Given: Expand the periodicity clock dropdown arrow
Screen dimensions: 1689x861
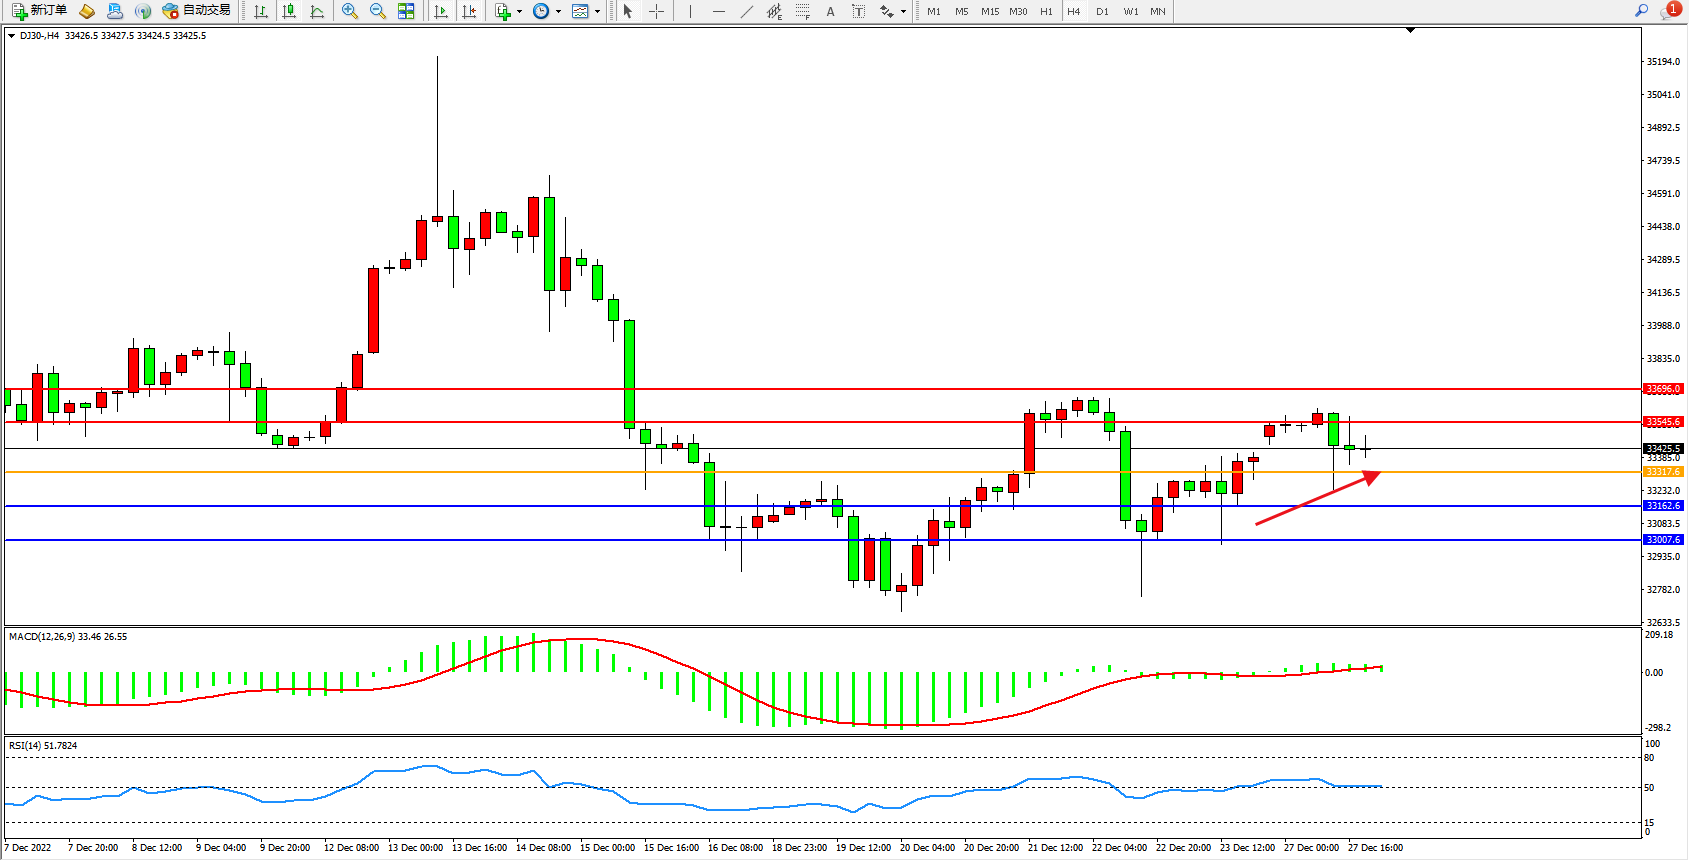Looking at the screenshot, I should pyautogui.click(x=558, y=12).
